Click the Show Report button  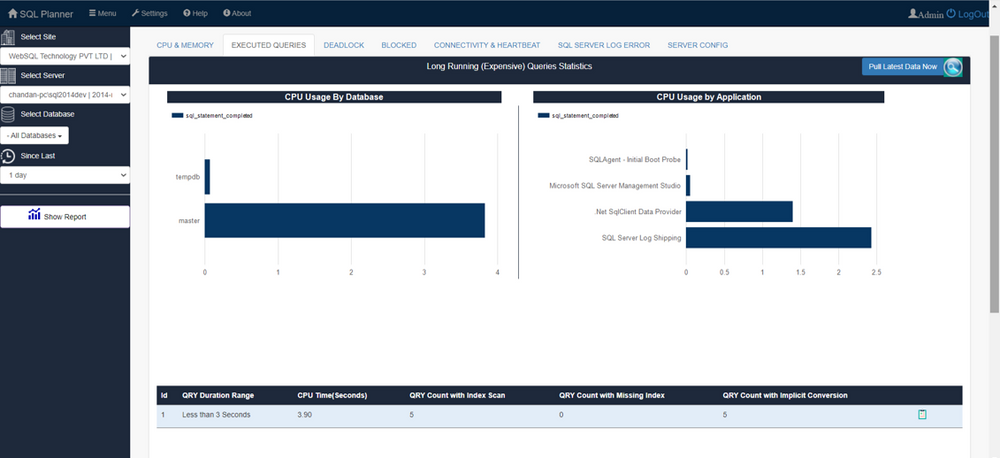(x=65, y=216)
